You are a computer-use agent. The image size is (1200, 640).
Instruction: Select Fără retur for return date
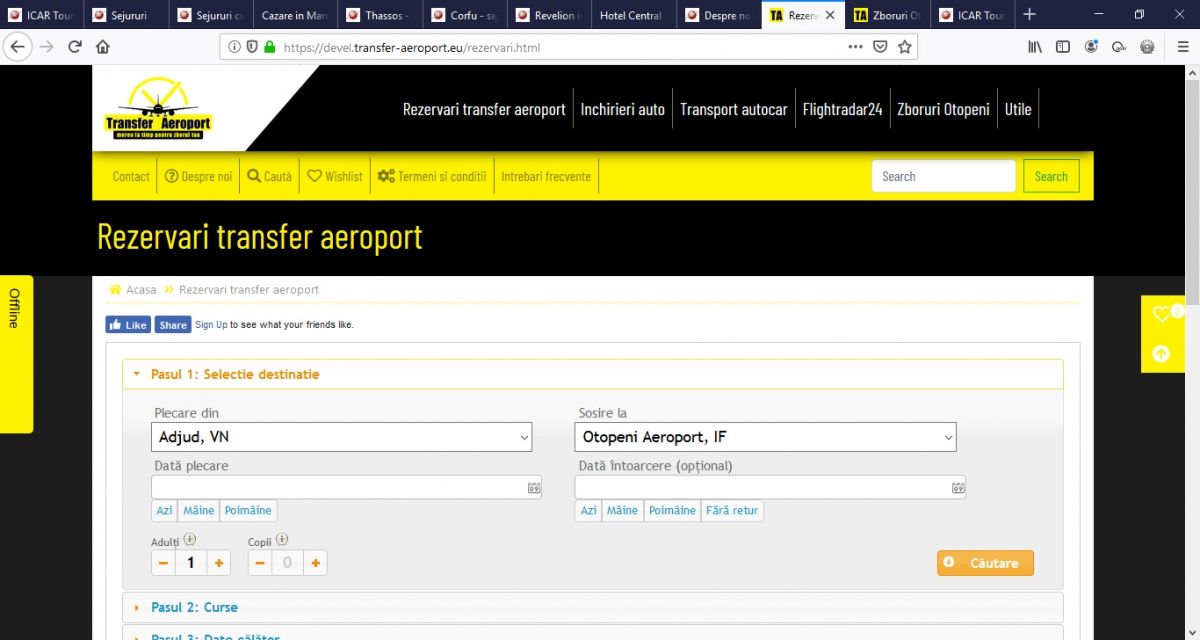pyautogui.click(x=732, y=510)
